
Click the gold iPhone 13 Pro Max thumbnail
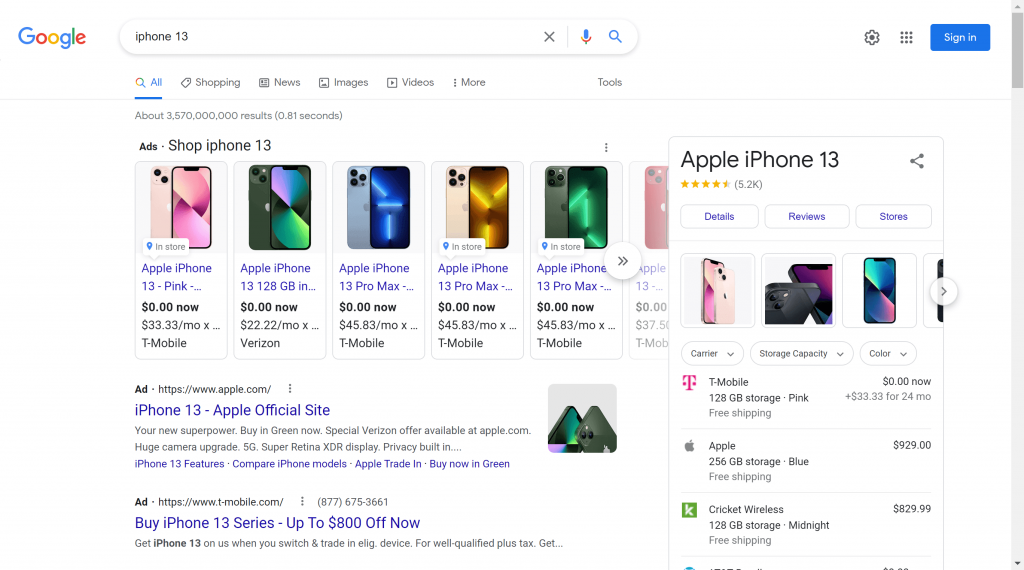(477, 207)
